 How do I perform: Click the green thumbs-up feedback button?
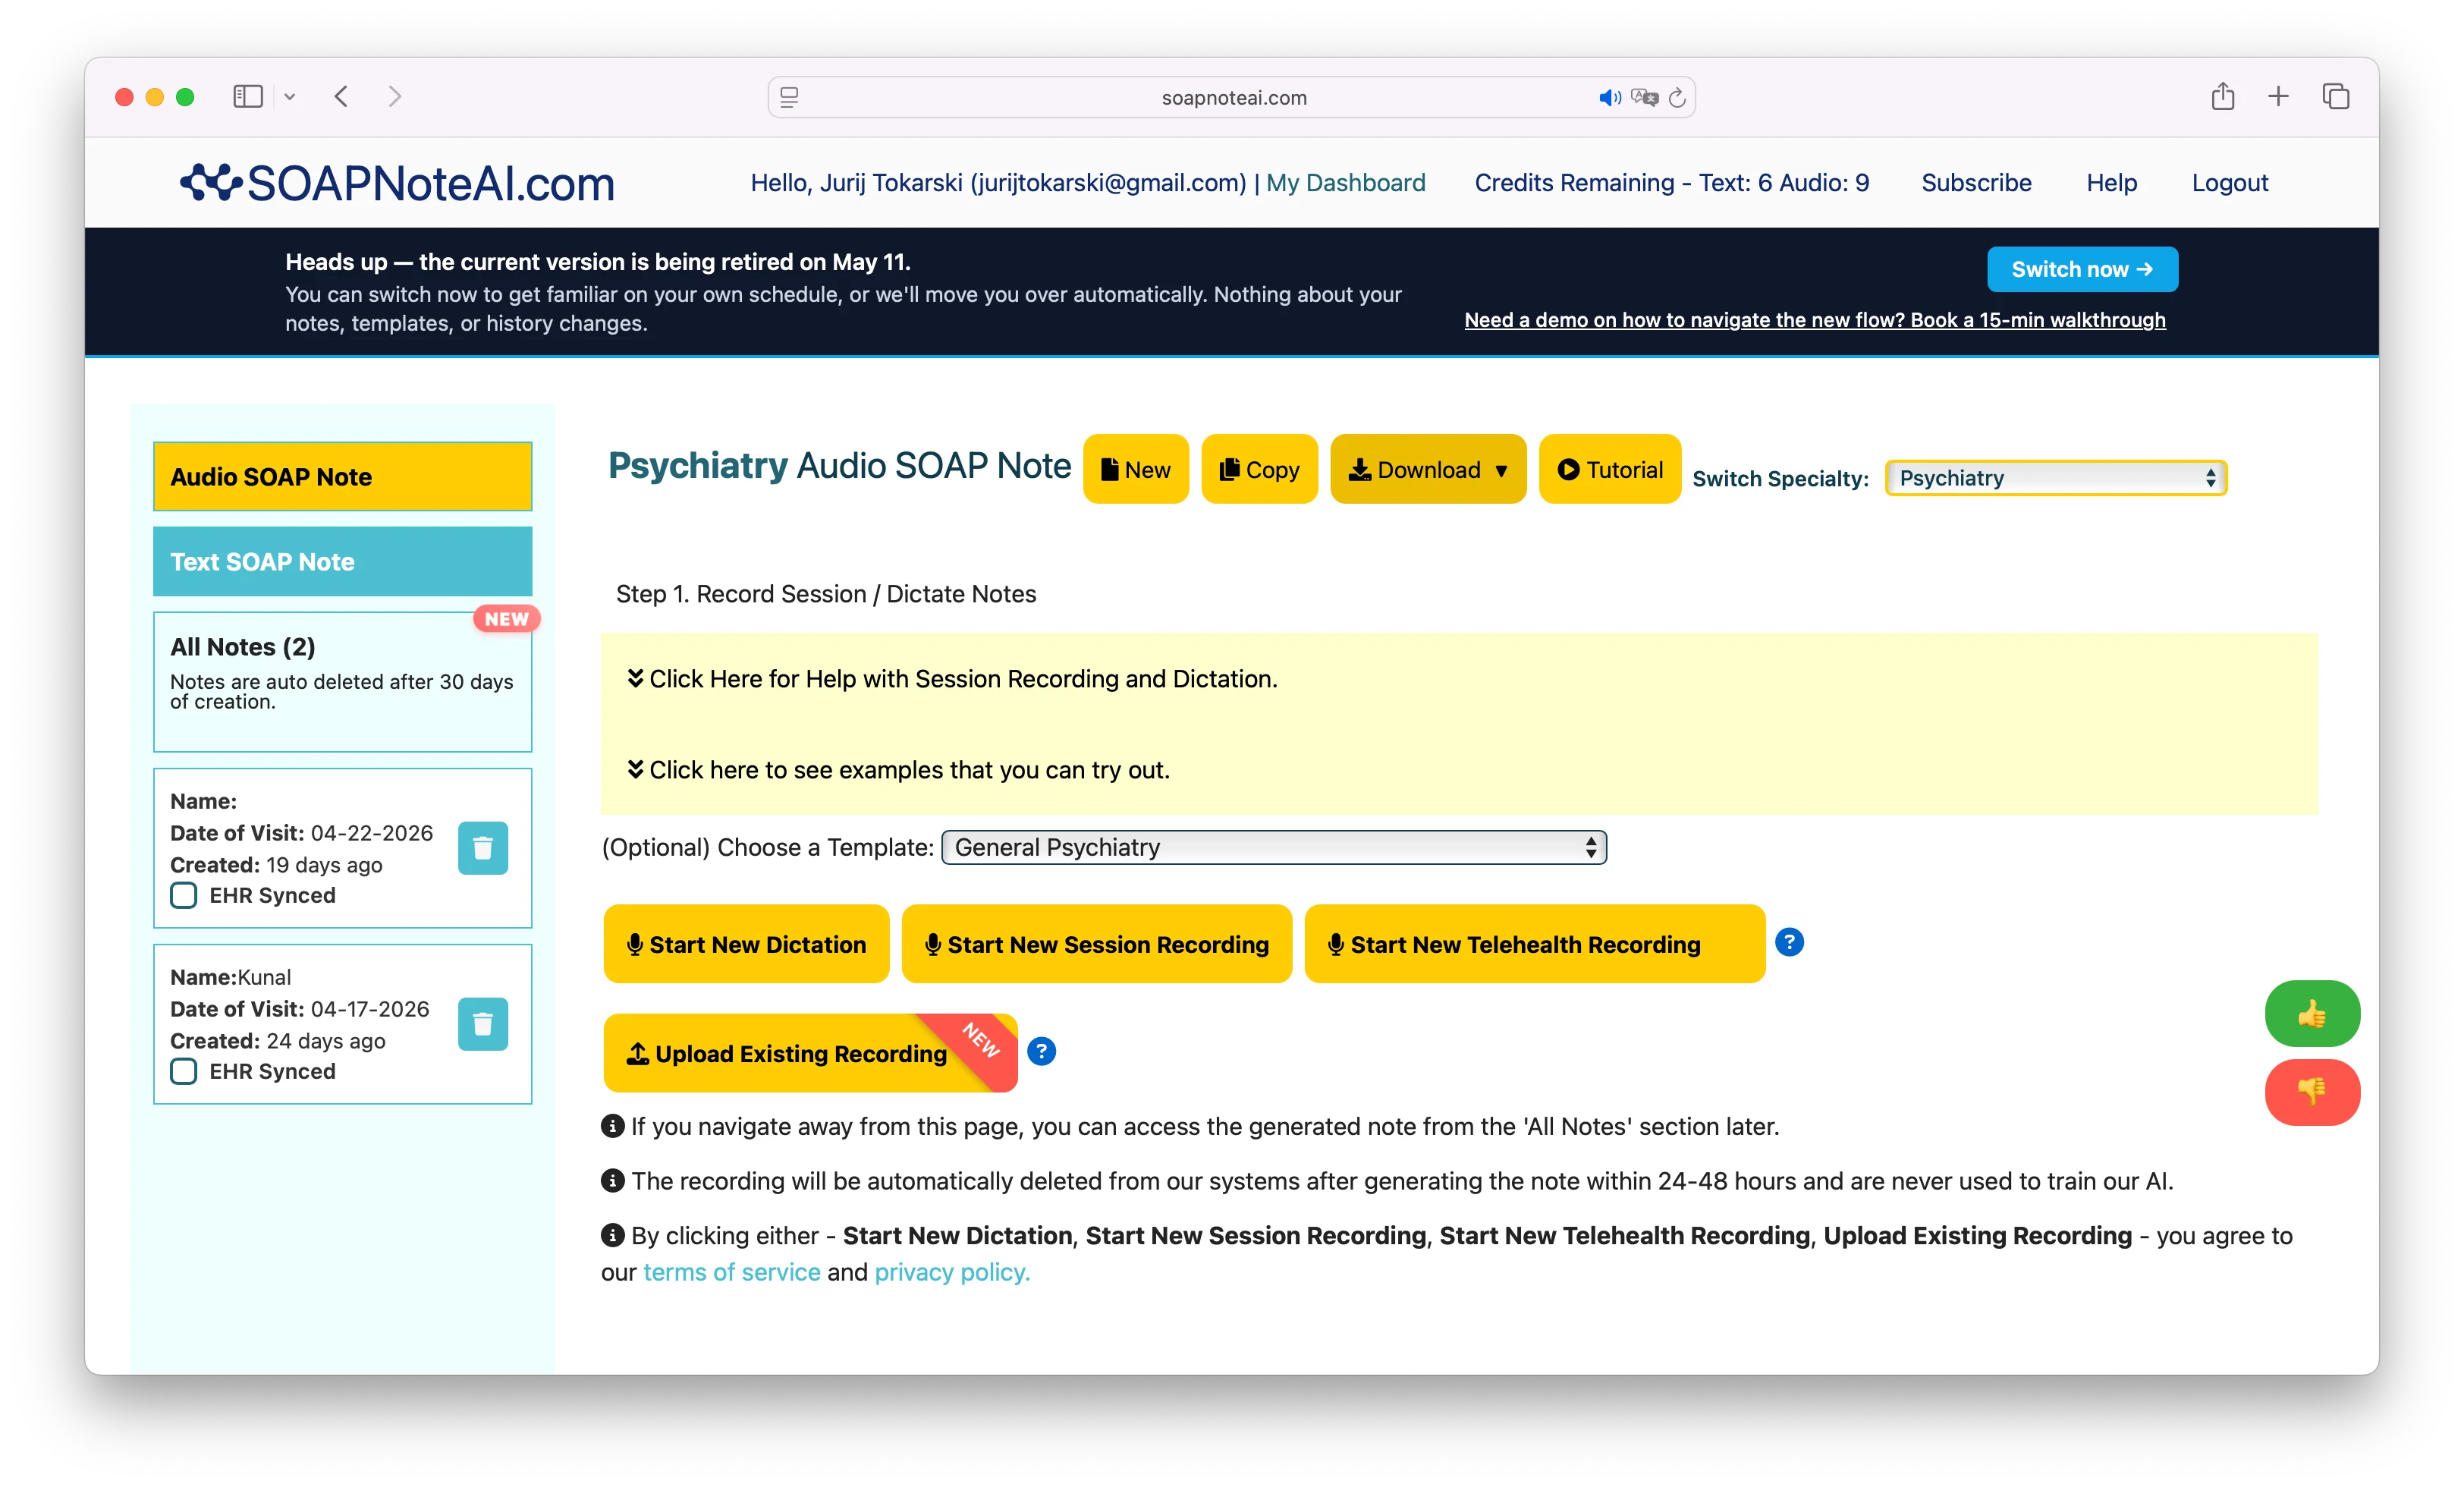[2312, 1014]
